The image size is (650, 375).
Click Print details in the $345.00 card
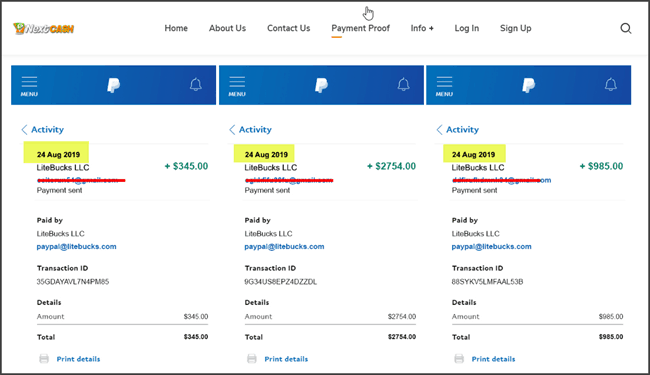(78, 359)
